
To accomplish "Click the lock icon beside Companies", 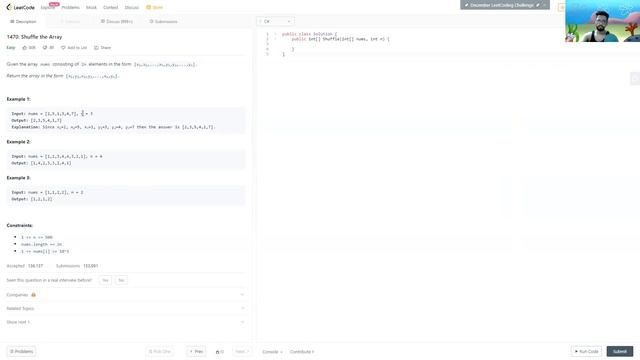I will [x=33, y=295].
